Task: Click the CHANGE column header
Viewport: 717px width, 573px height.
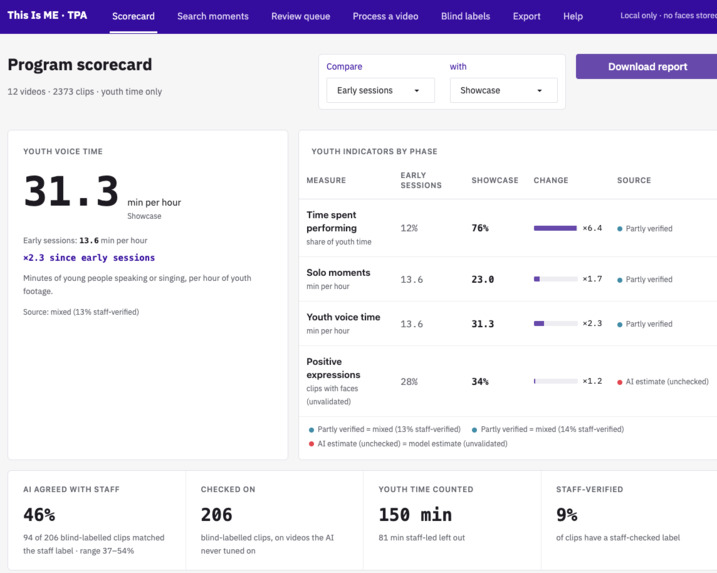Action: pyautogui.click(x=551, y=181)
